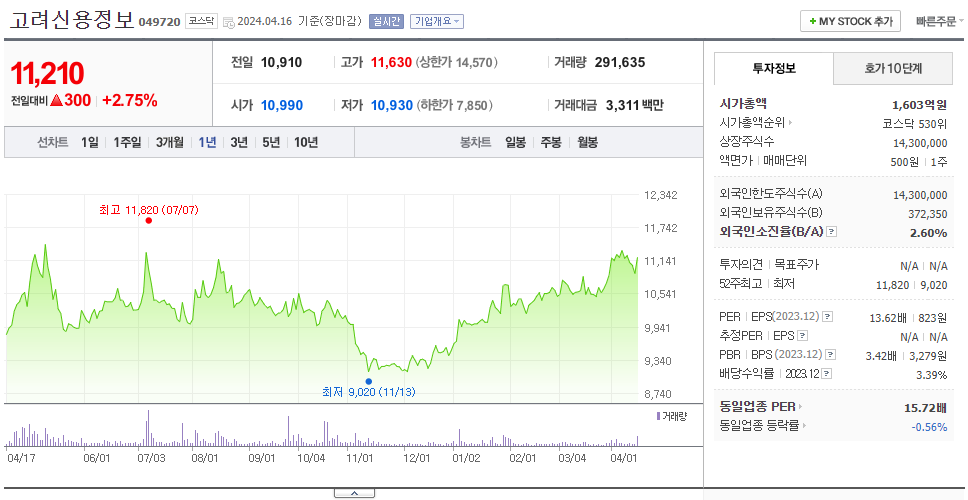The width and height of the screenshot is (968, 500).
Task: Open 시가총액순위 arrow link
Action: click(790, 123)
